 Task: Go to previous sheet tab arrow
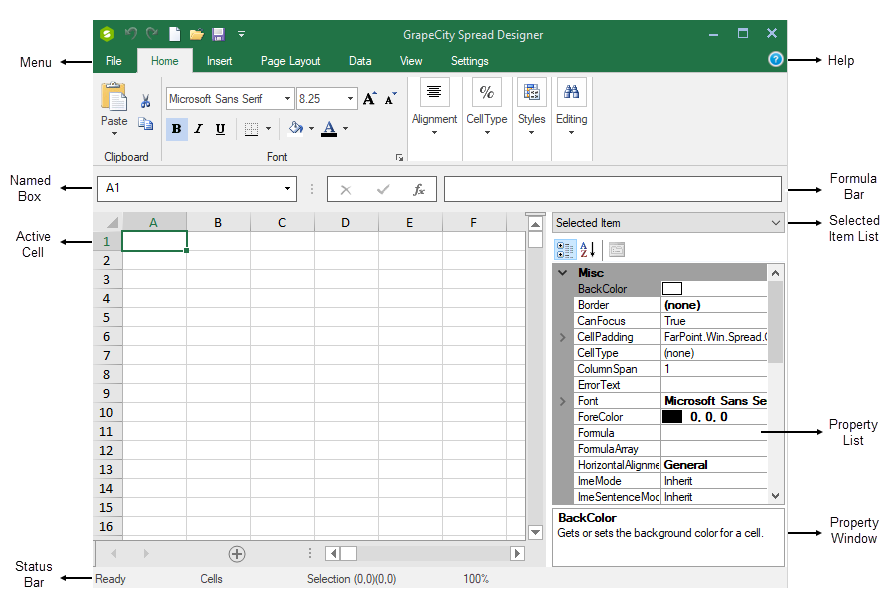(x=114, y=553)
